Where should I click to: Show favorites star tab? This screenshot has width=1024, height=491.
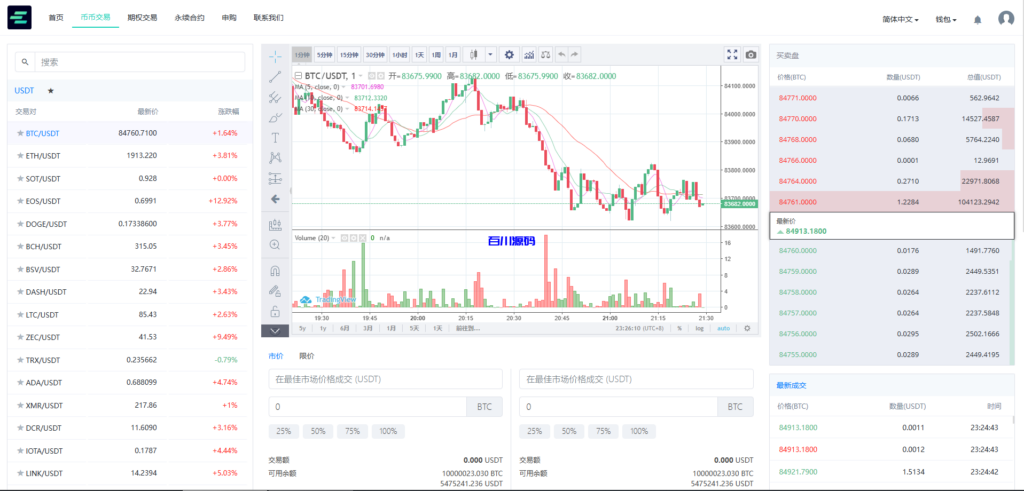[x=51, y=91]
